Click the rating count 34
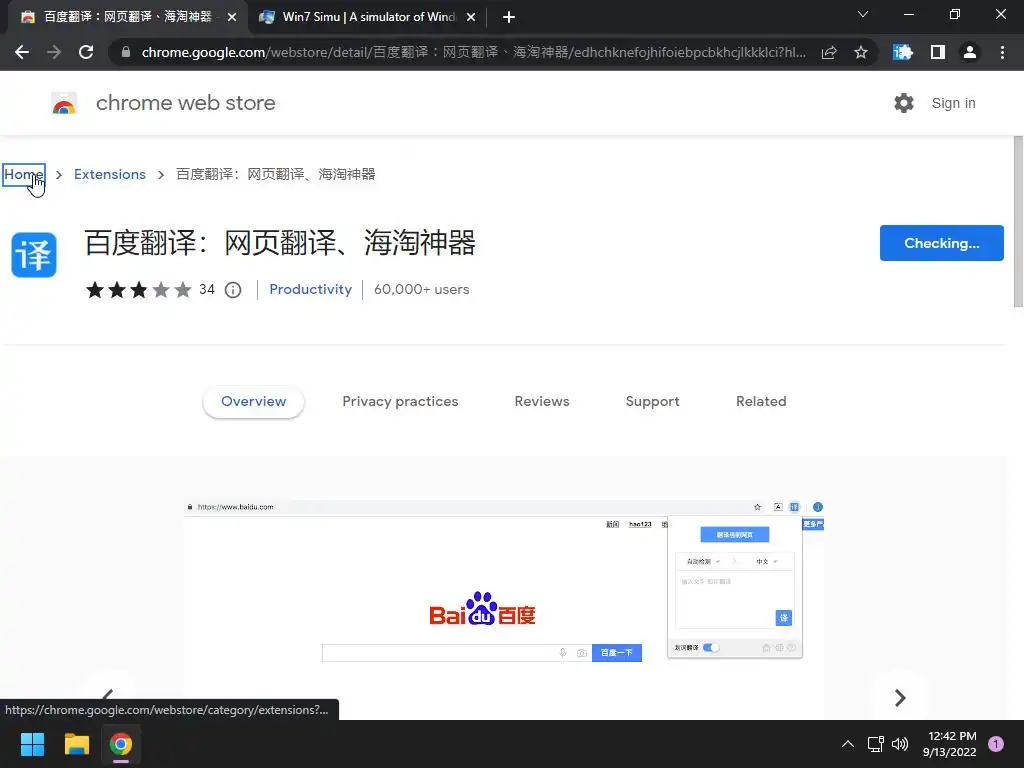 coord(206,289)
